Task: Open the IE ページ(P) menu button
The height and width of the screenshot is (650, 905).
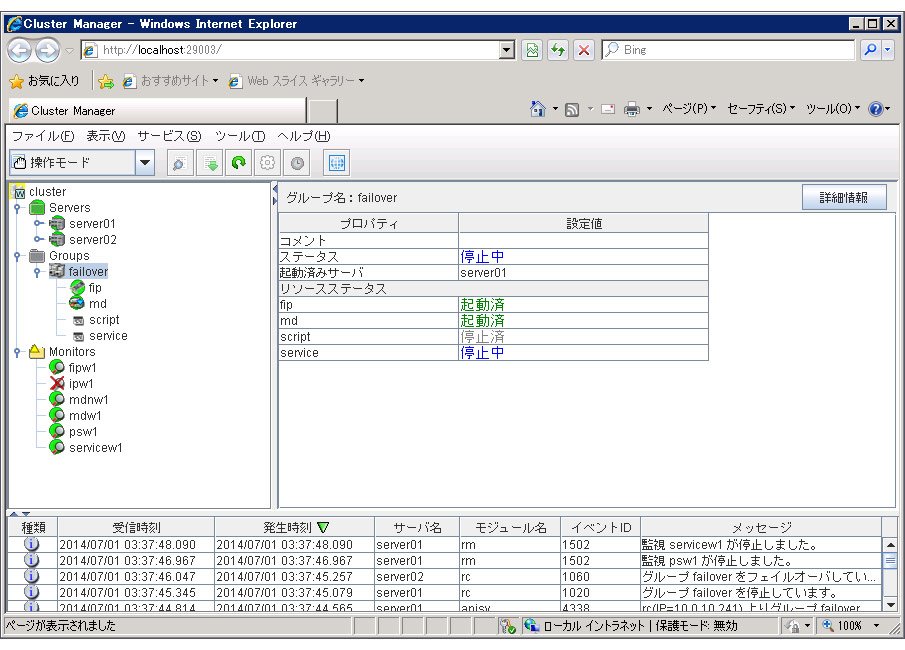Action: (689, 109)
